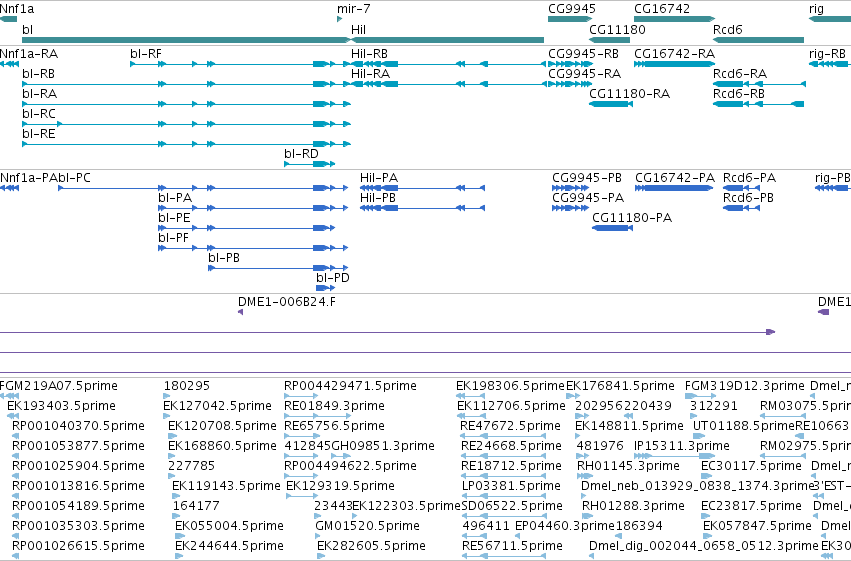The width and height of the screenshot is (851, 561).
Task: Click the DME1-006B24.F purple marker
Action: (x=240, y=312)
